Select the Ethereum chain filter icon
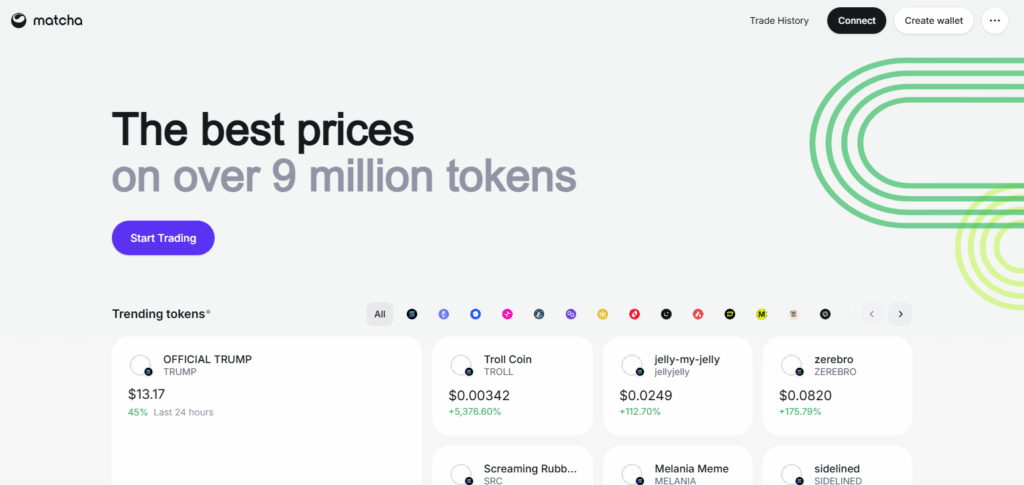 point(443,314)
